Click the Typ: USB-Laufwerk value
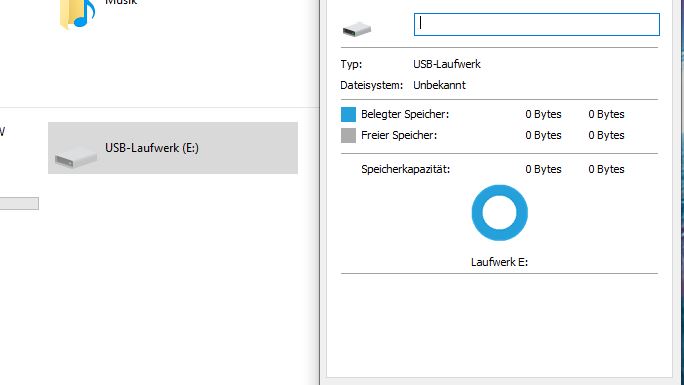The image size is (684, 385). pos(447,64)
